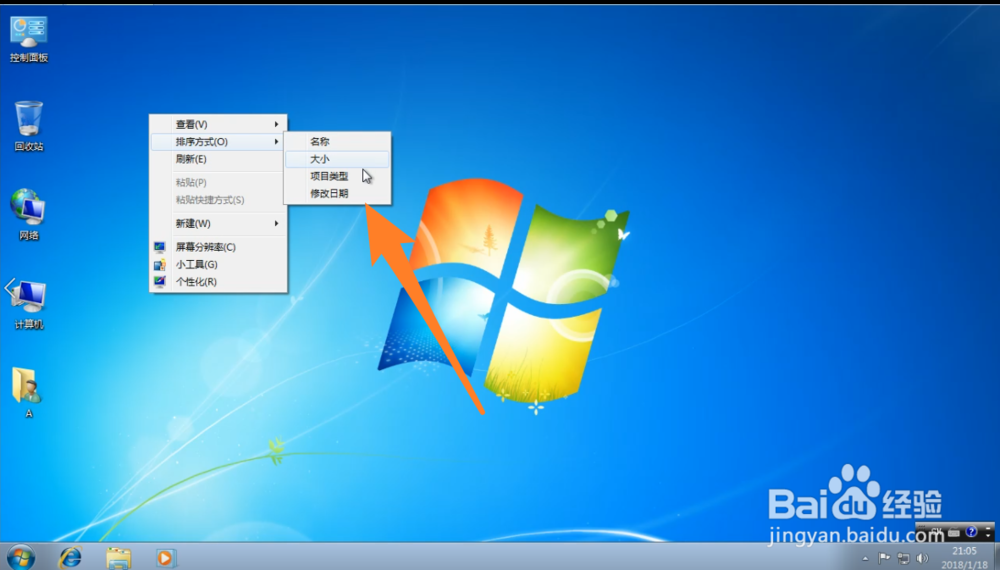Open the Action Center flag icon
The width and height of the screenshot is (1000, 570).
tap(884, 558)
